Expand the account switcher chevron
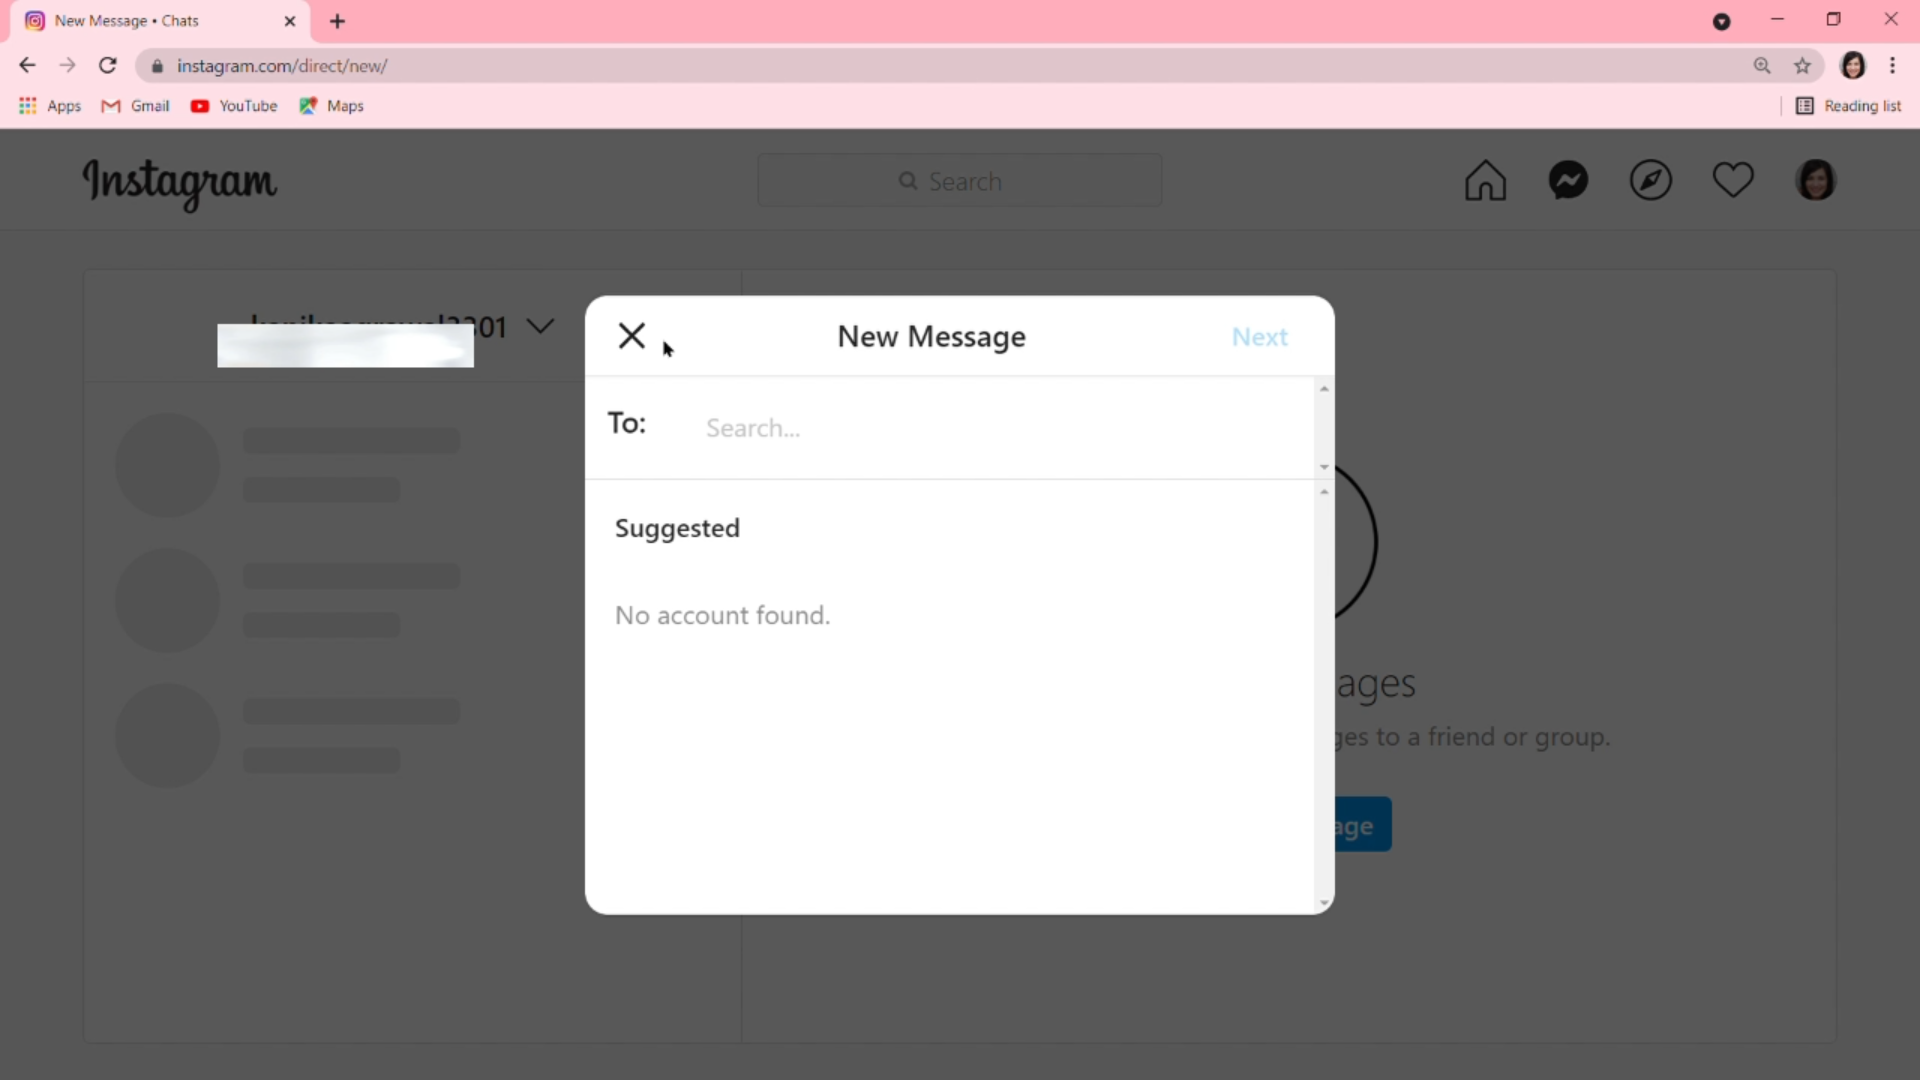Screen dimensions: 1920x1080 click(540, 327)
